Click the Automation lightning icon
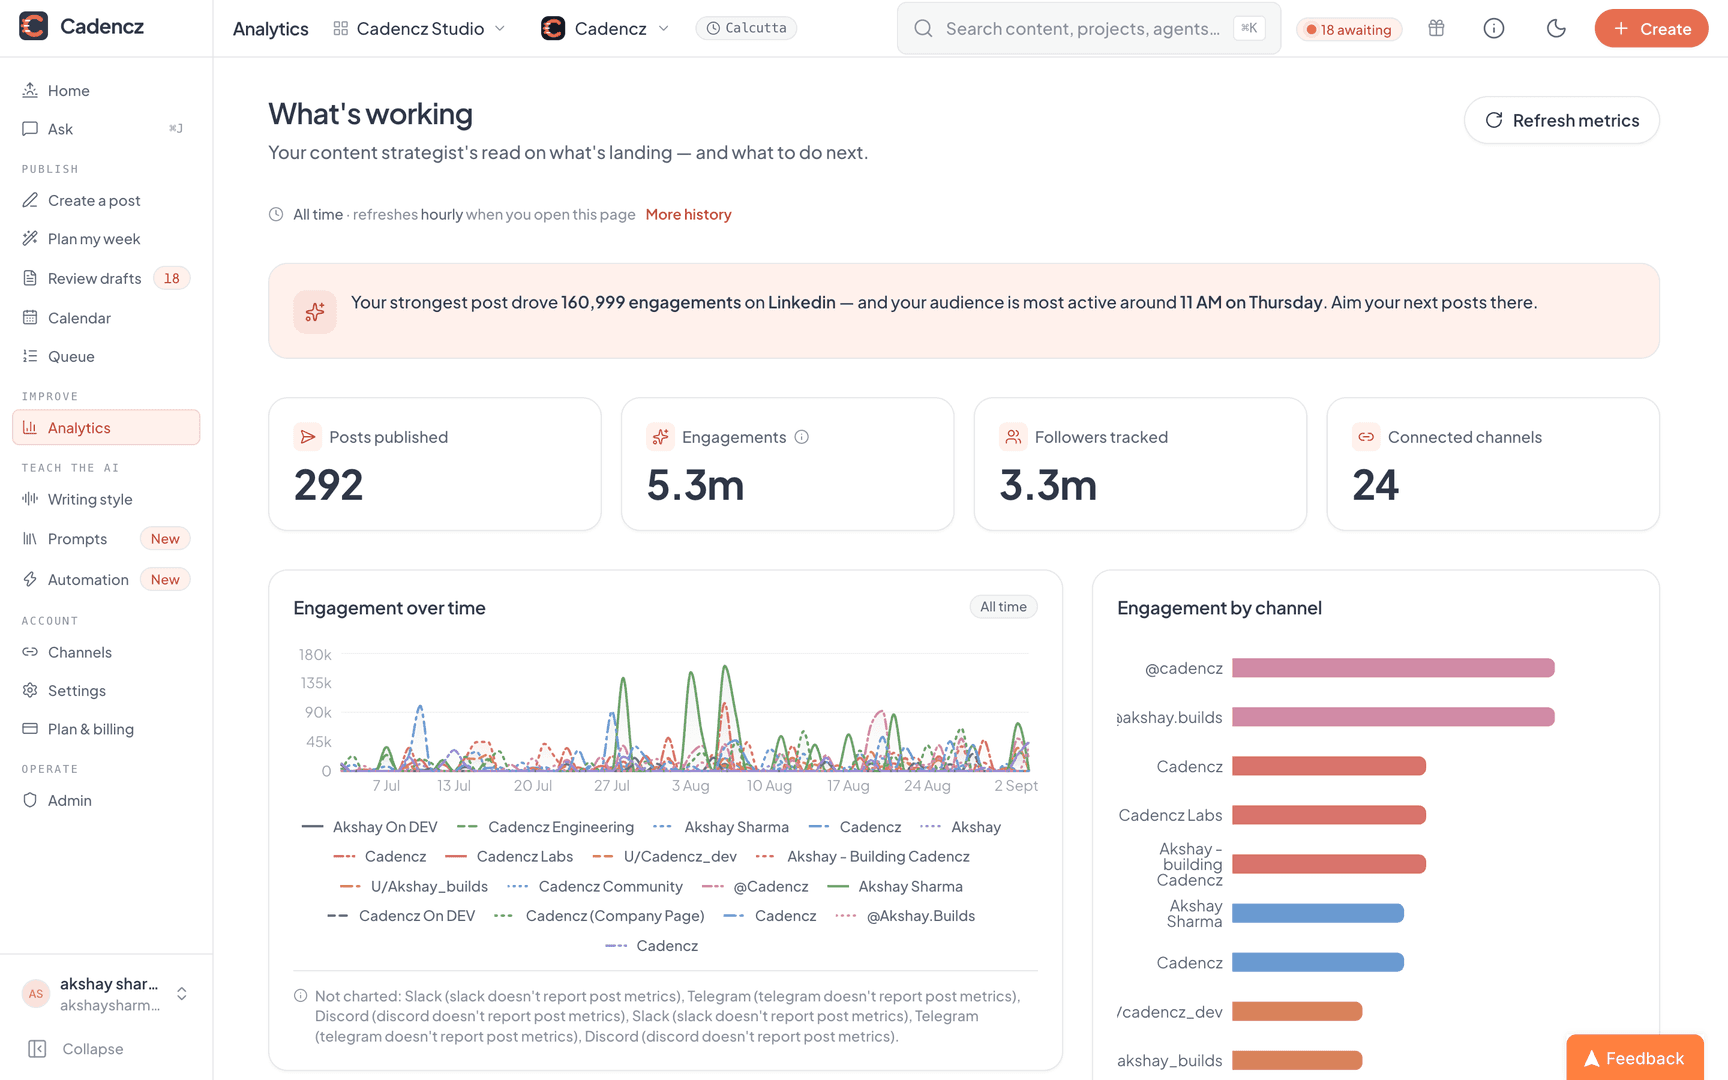 coord(30,579)
